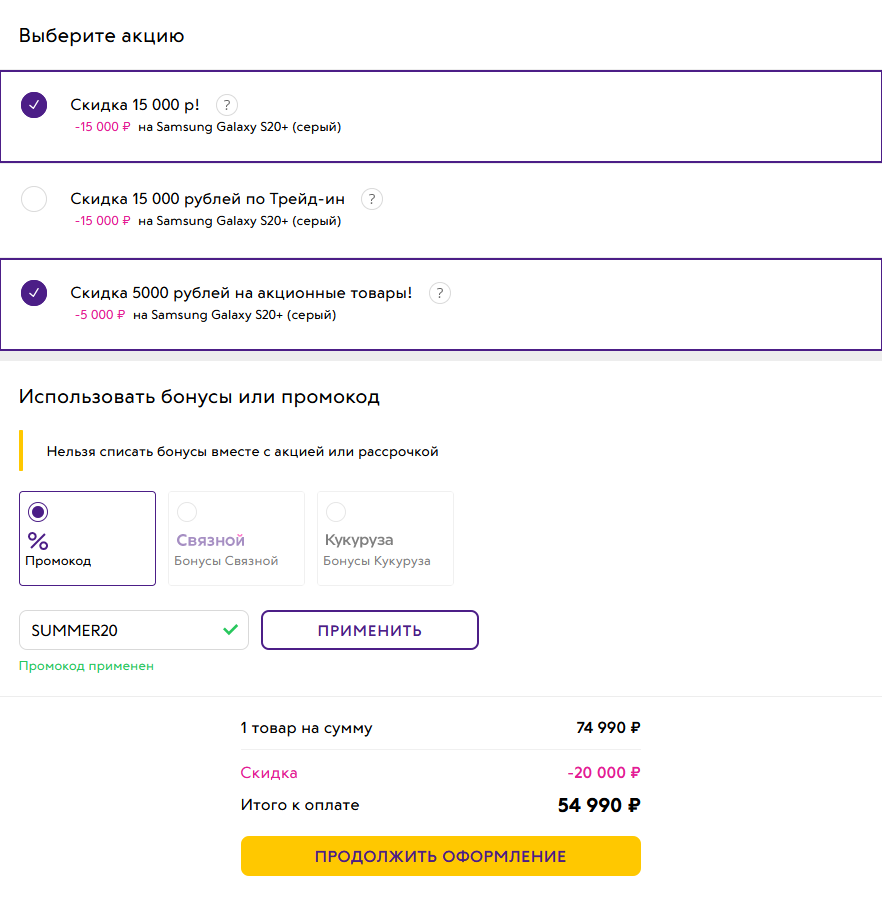Open help icon next to "Скидка 15 000 р!"

point(227,105)
